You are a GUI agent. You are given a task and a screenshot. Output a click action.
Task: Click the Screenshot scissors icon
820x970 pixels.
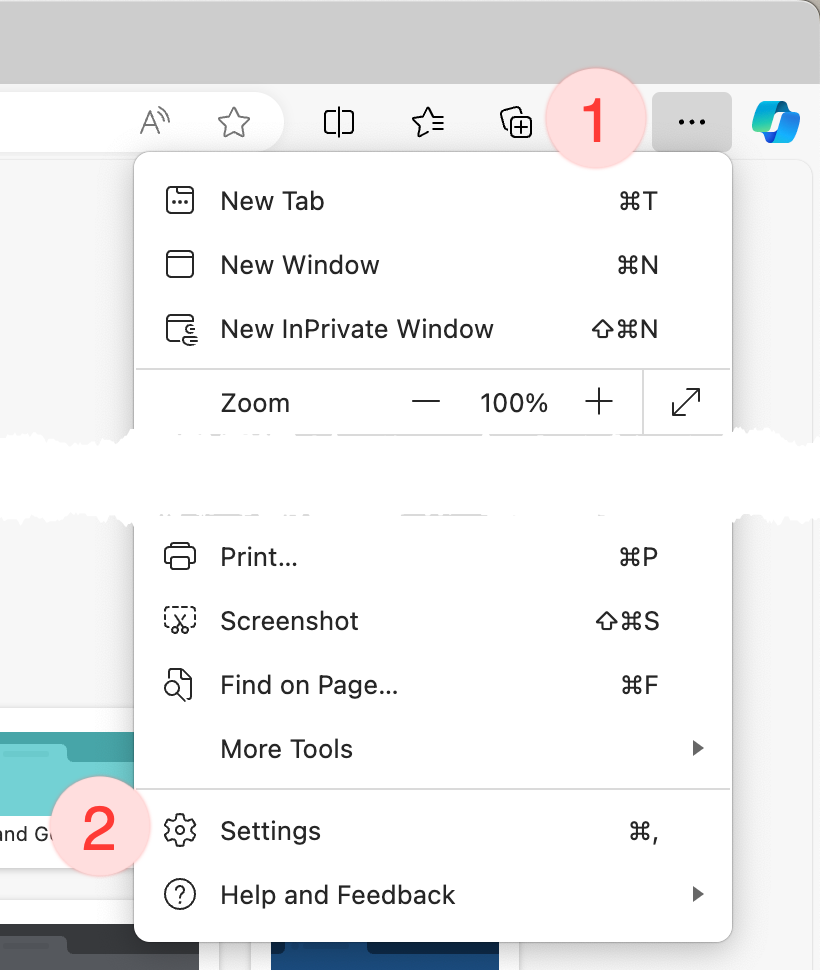(180, 621)
